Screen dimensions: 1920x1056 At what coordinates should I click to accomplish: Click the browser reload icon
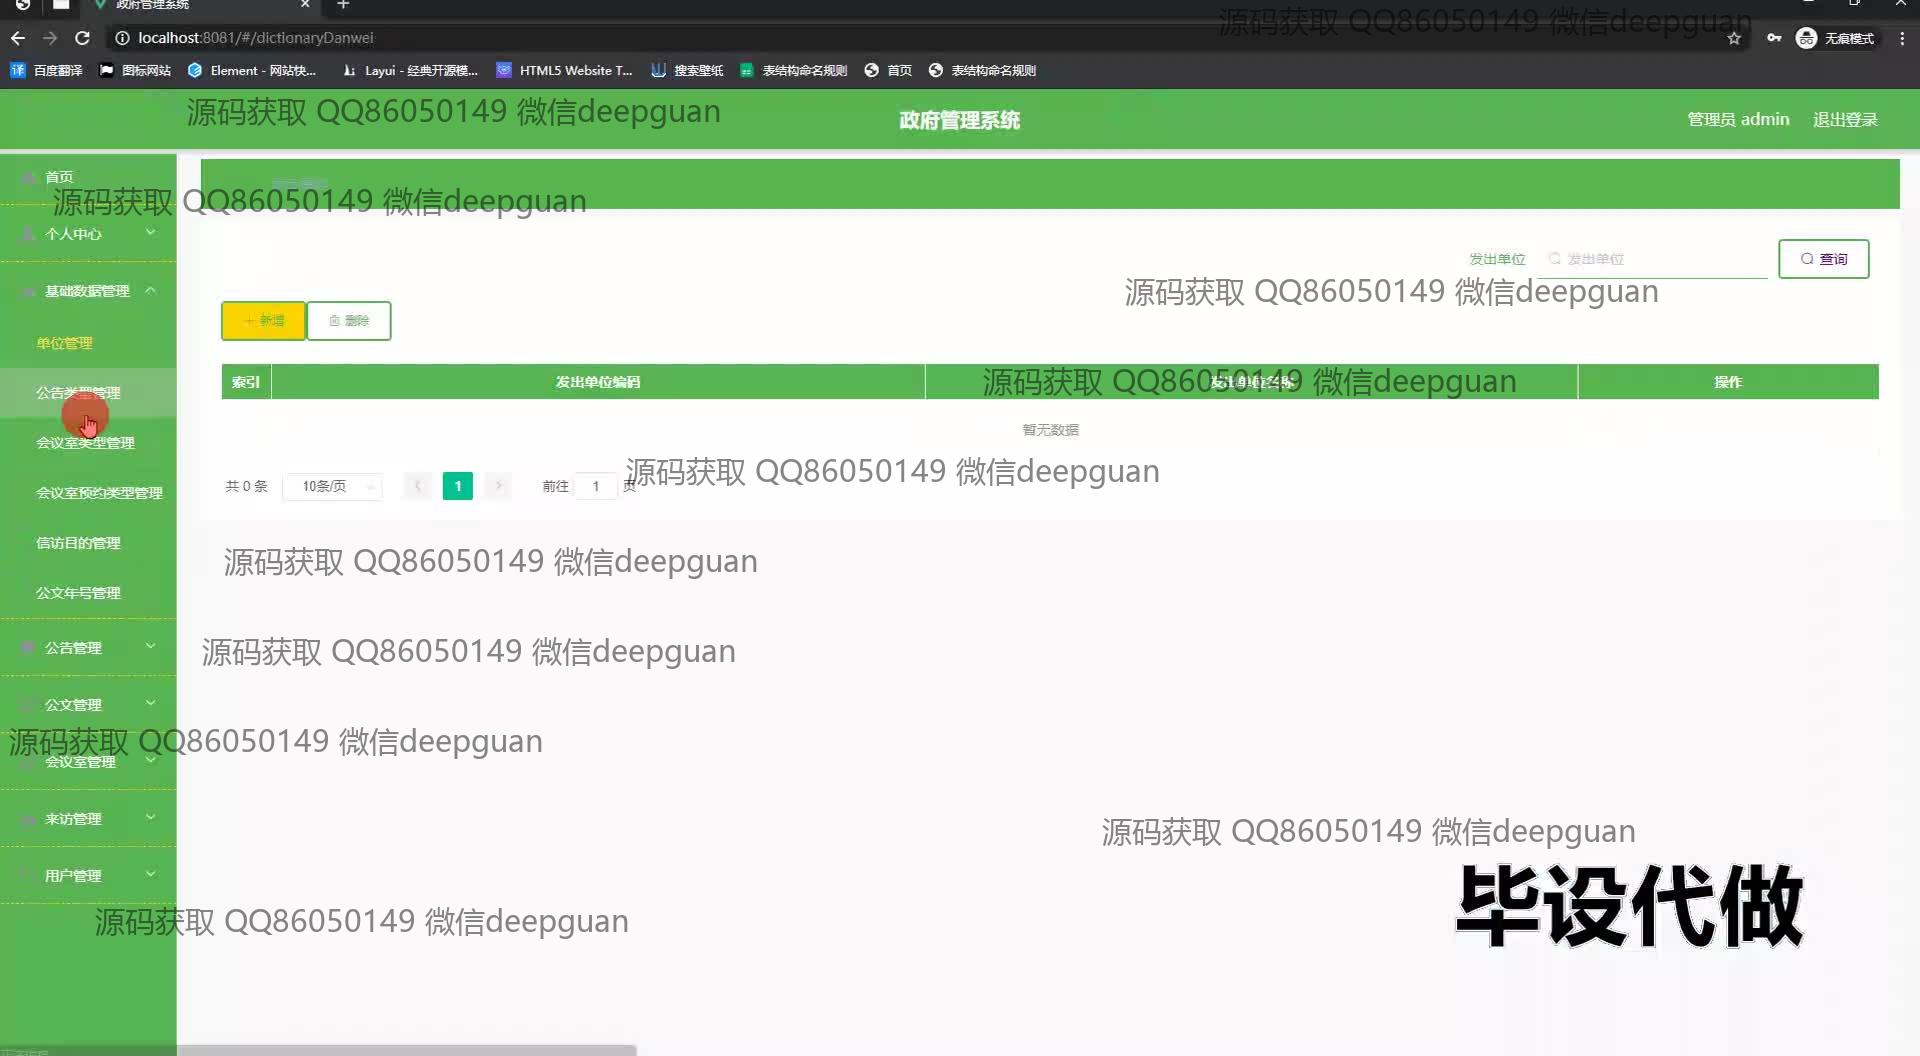click(83, 38)
